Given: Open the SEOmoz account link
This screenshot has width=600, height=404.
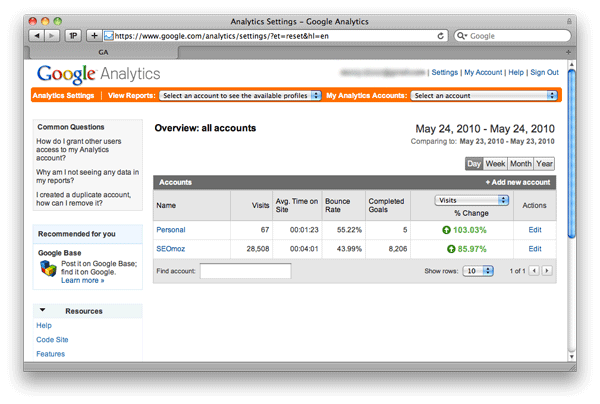Looking at the screenshot, I should tap(172, 249).
